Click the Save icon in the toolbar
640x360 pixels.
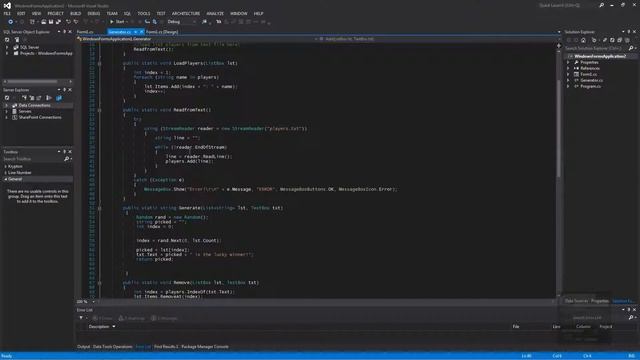pyautogui.click(x=51, y=22)
